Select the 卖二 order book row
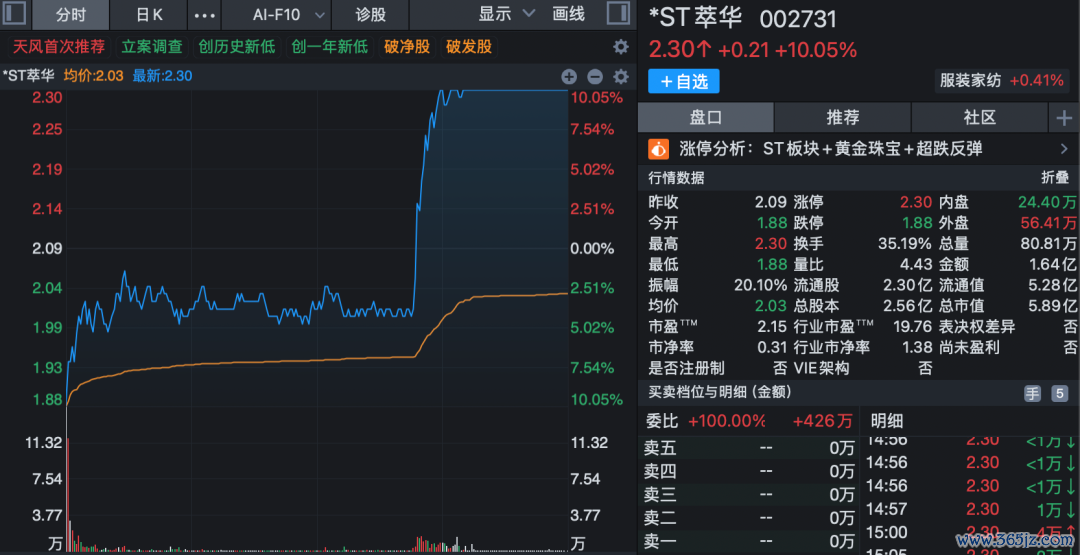 point(749,518)
